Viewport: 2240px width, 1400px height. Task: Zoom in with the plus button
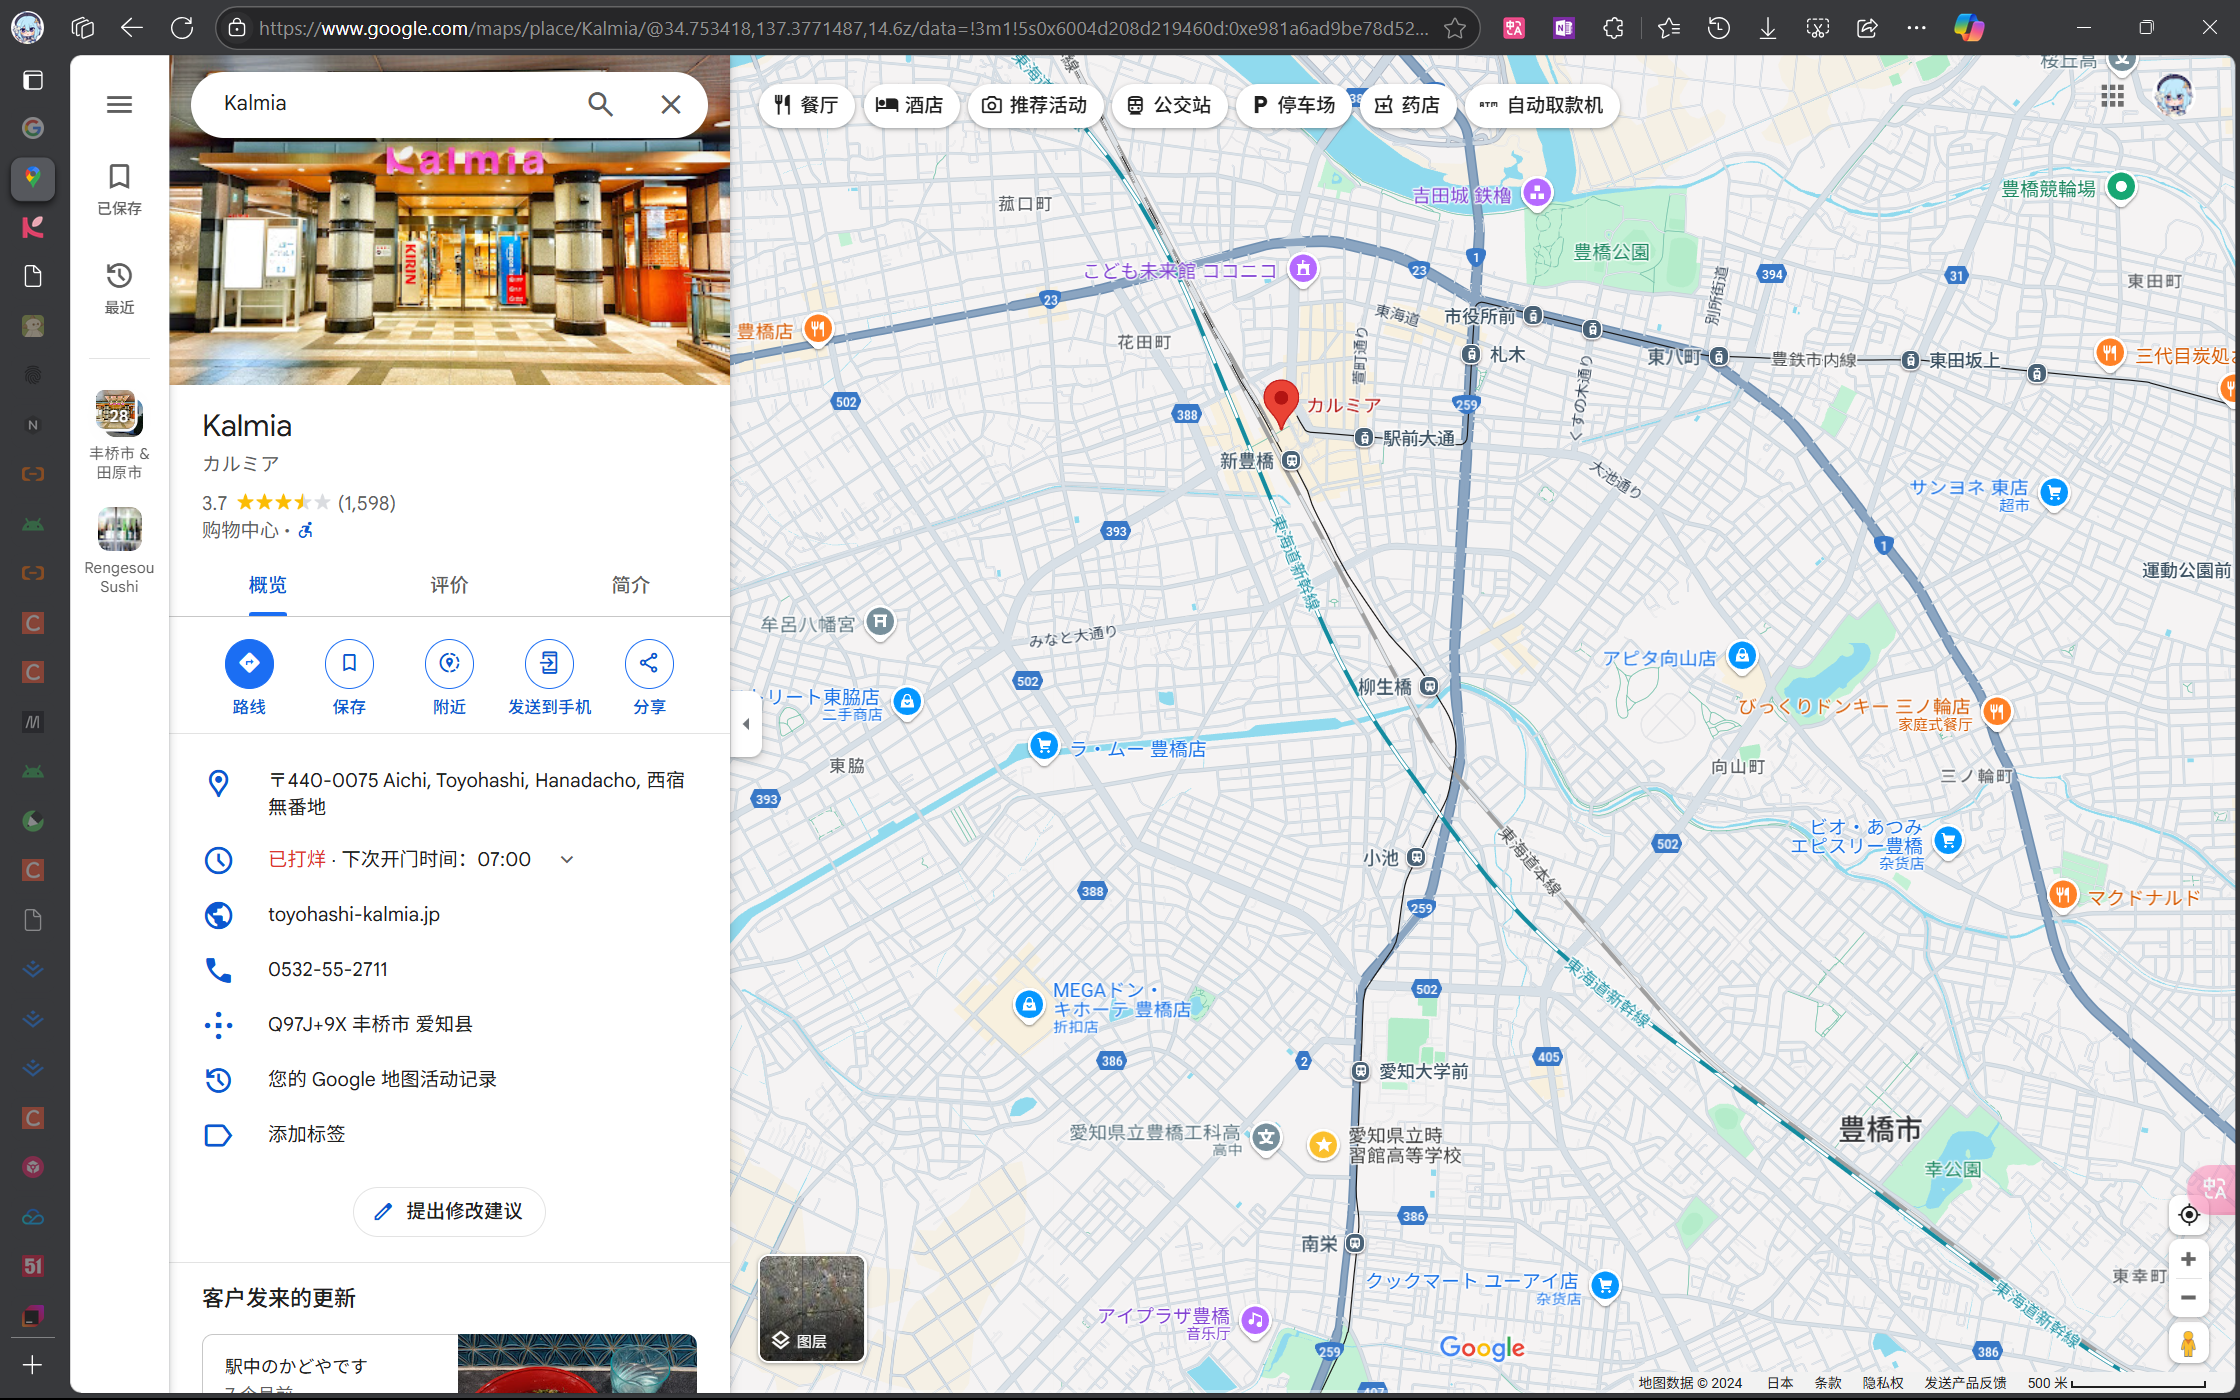pyautogui.click(x=2188, y=1259)
